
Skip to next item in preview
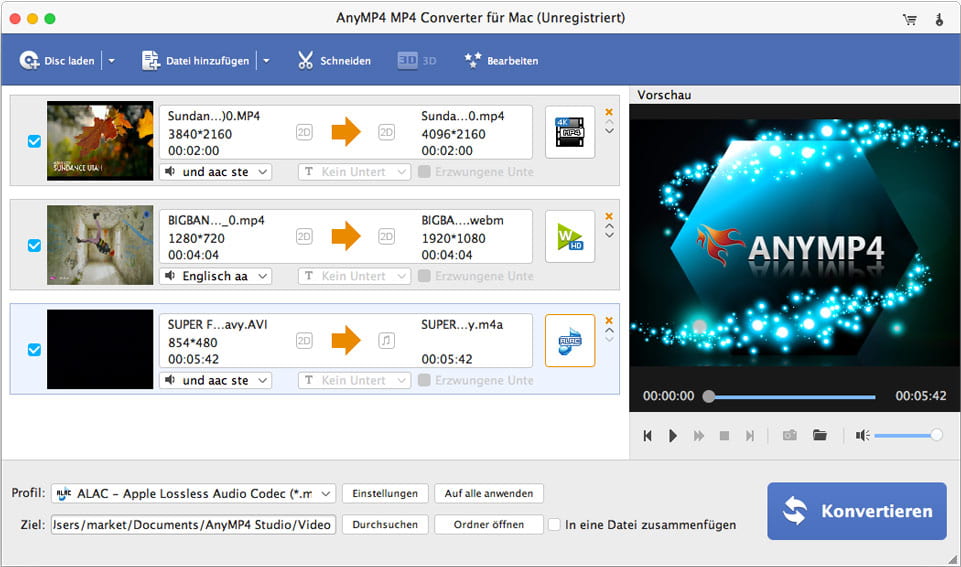[x=750, y=435]
